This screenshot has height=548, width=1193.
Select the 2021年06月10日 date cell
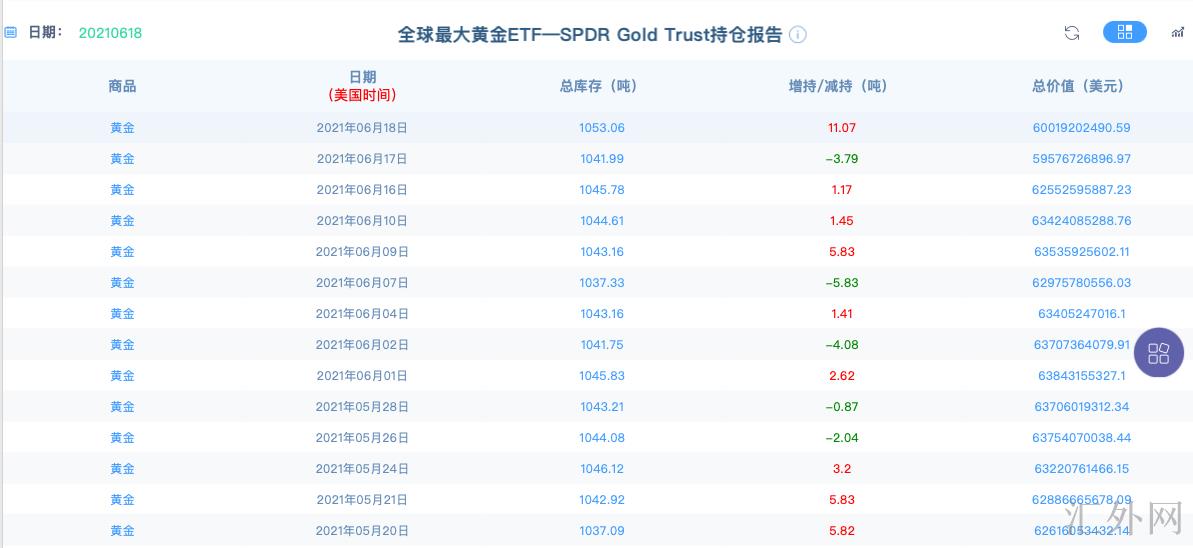tap(362, 221)
